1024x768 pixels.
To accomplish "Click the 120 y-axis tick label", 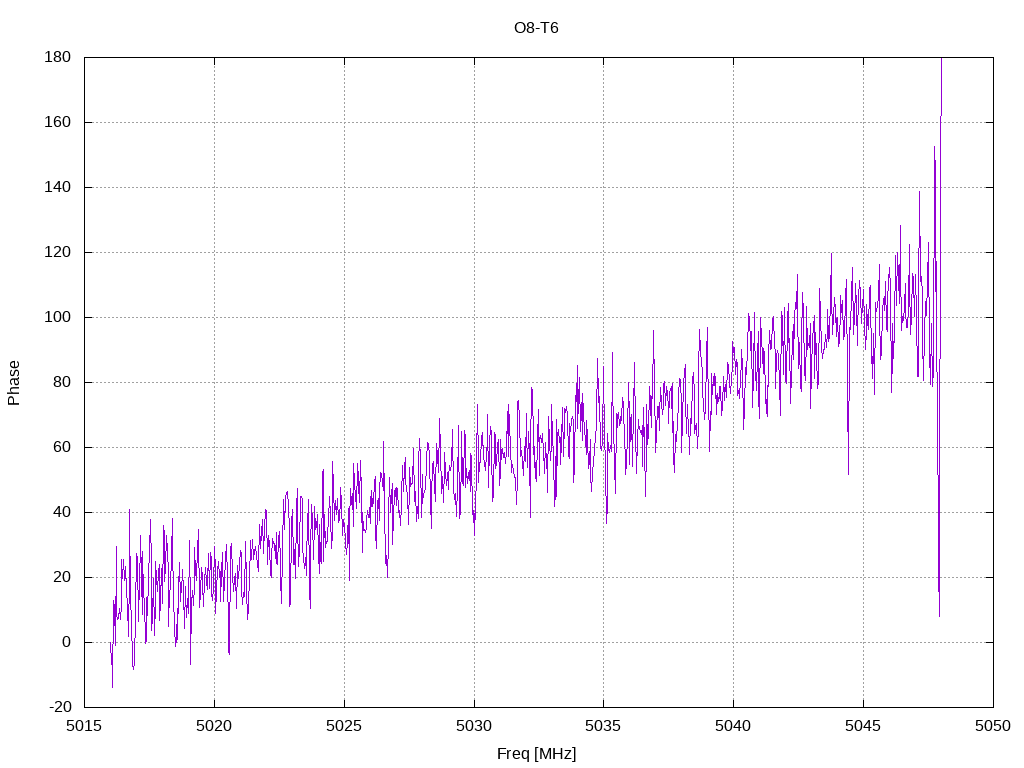I will (57, 252).
